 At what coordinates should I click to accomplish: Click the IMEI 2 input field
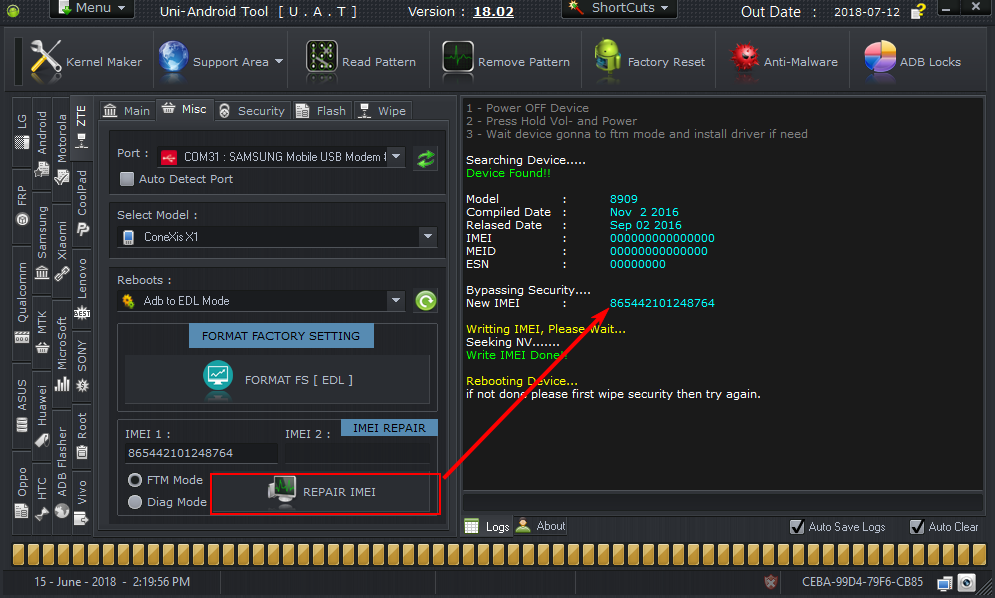(357, 453)
